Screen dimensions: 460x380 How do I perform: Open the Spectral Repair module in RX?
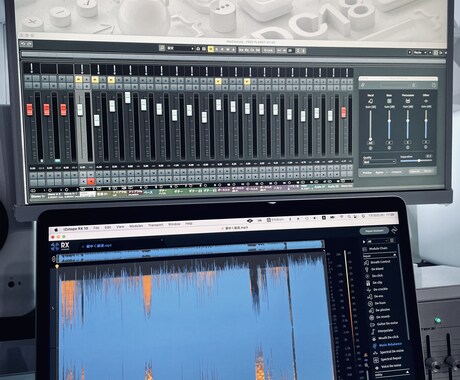[388, 359]
